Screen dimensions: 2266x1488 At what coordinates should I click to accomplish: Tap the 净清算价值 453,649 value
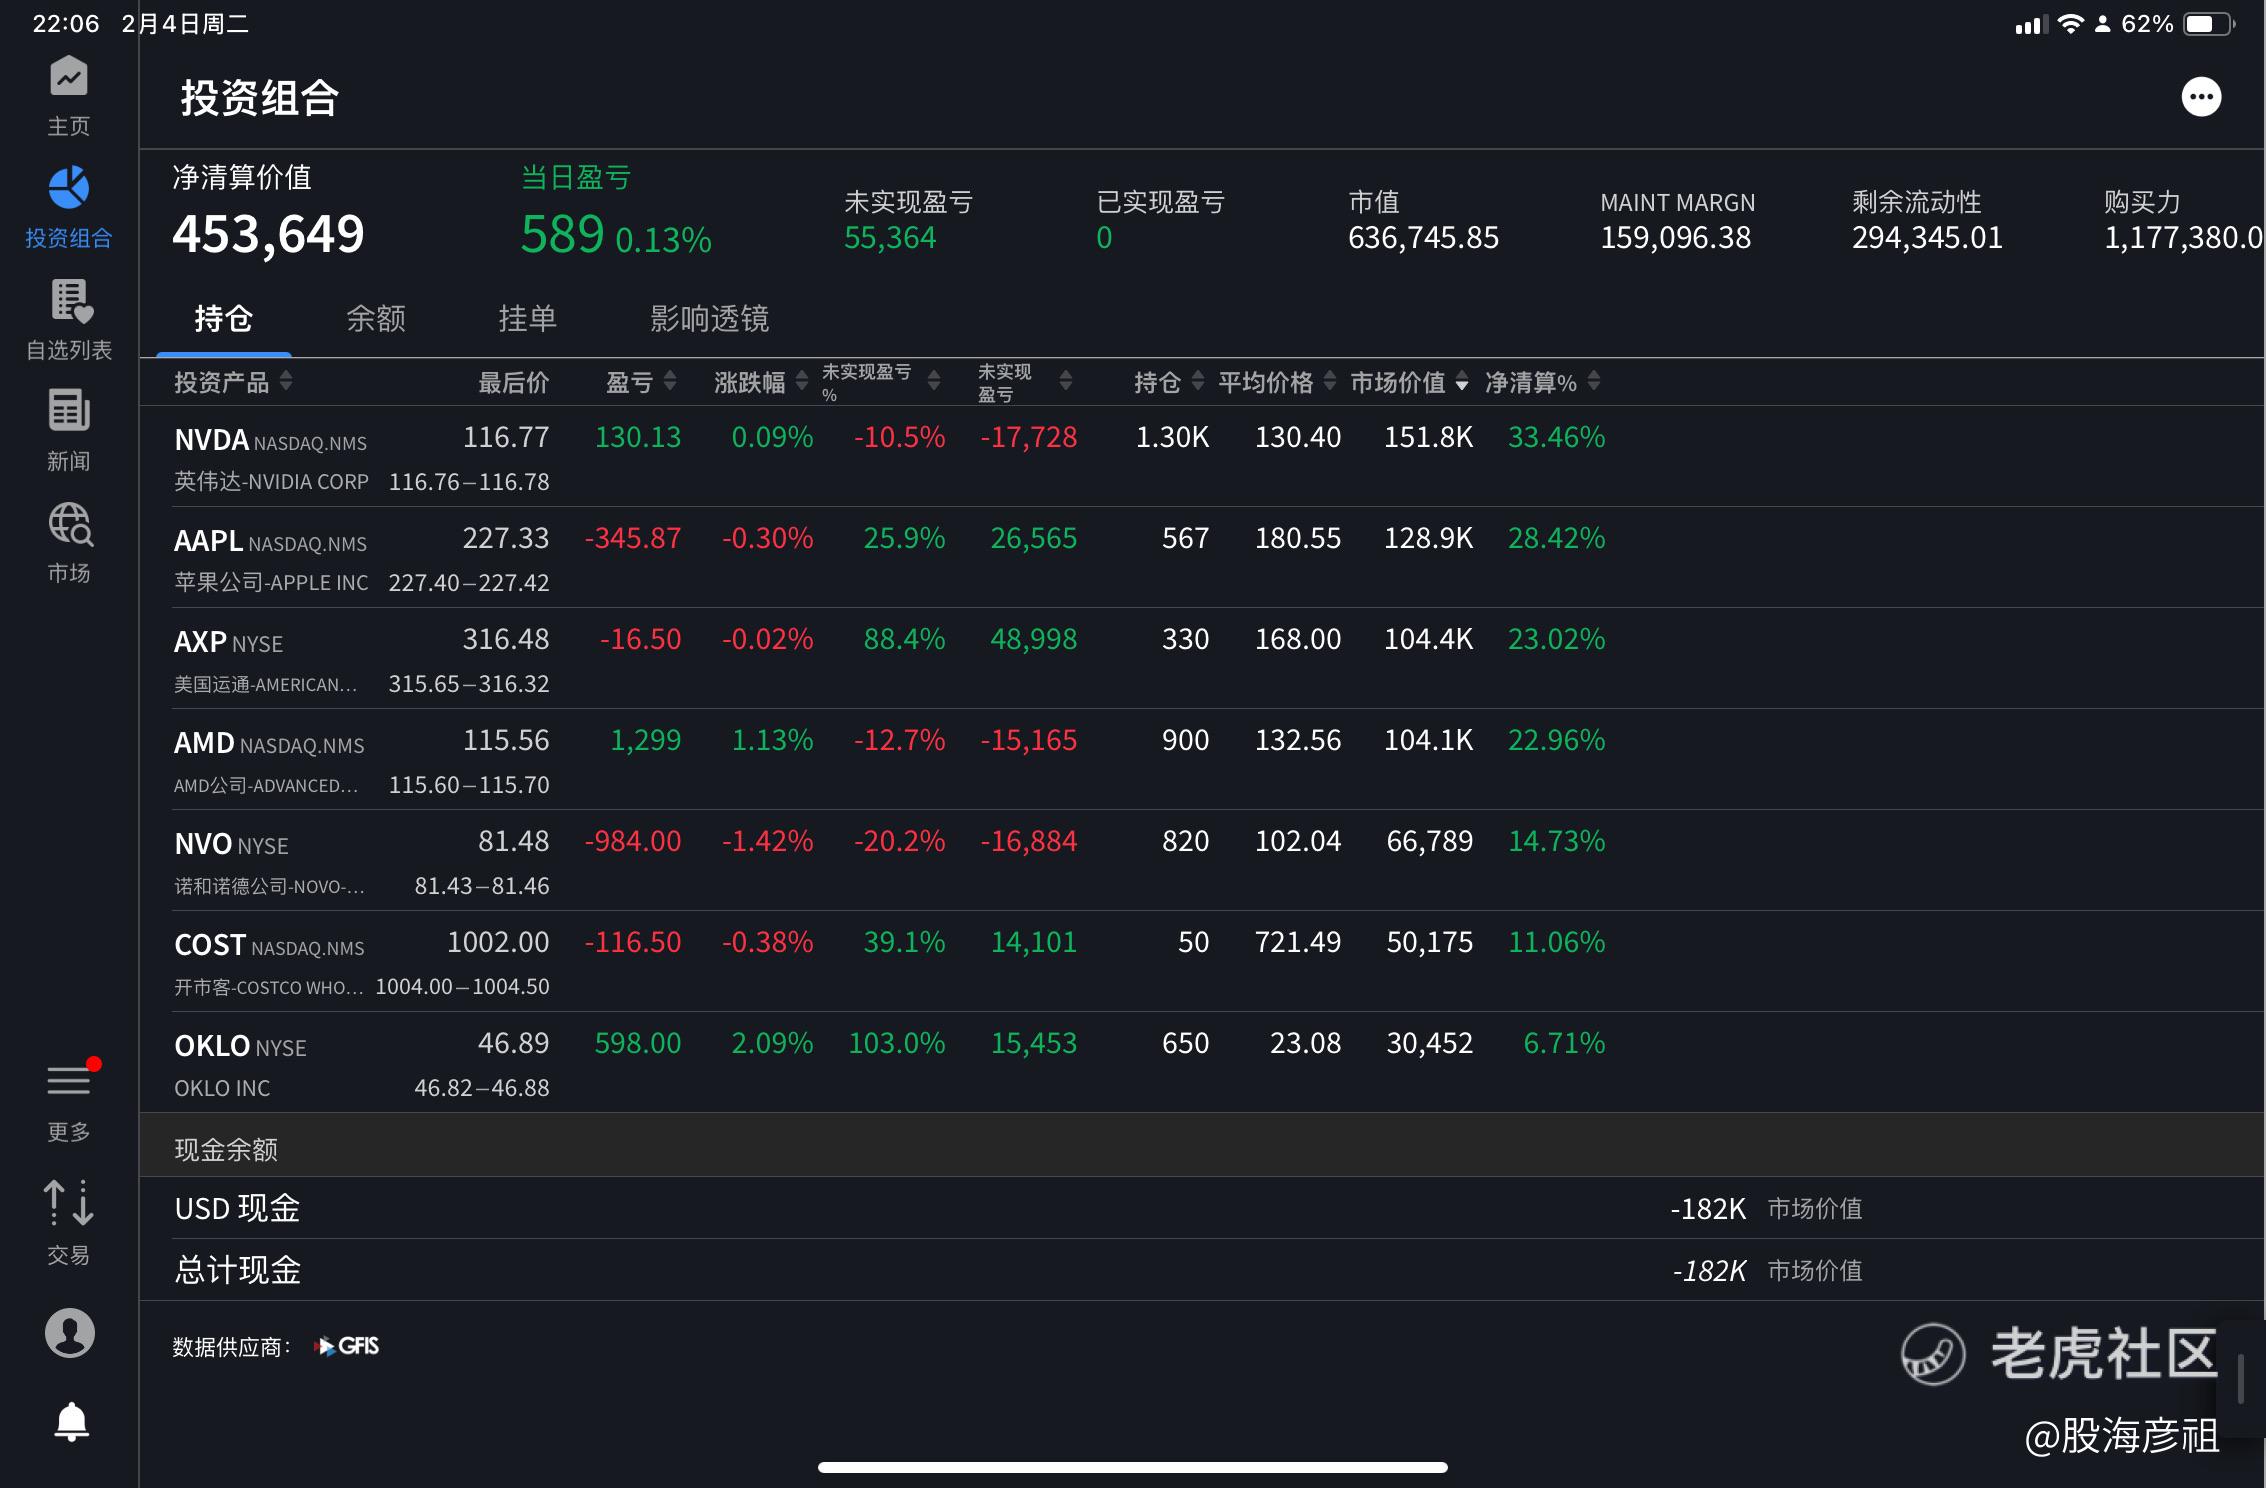coord(268,234)
